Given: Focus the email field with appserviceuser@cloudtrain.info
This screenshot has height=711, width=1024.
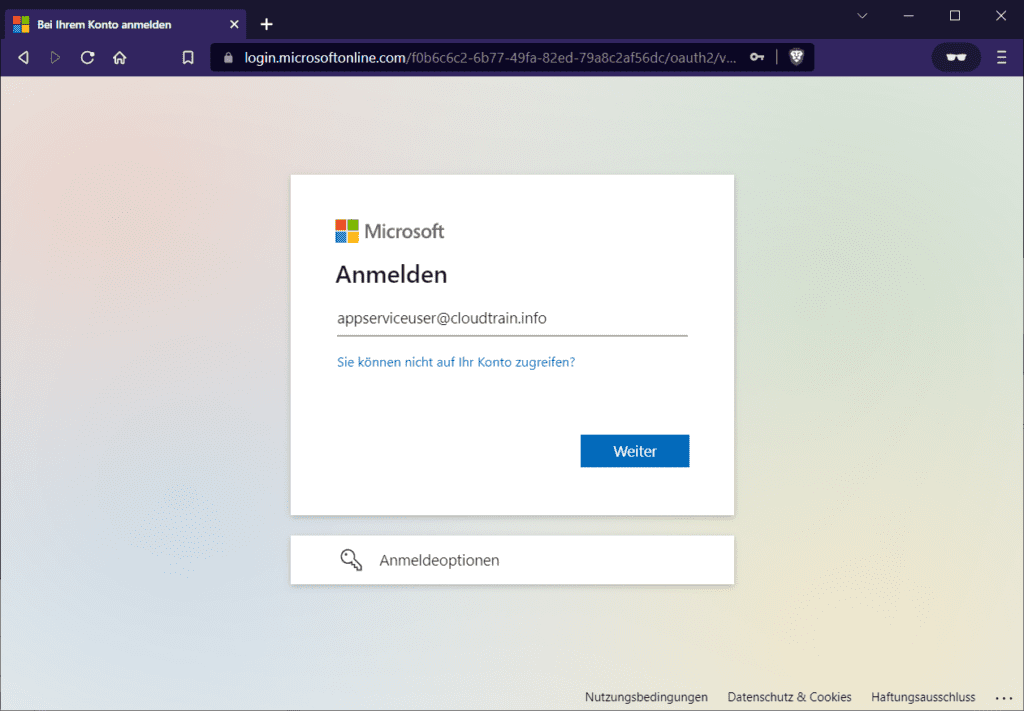Looking at the screenshot, I should (x=512, y=319).
